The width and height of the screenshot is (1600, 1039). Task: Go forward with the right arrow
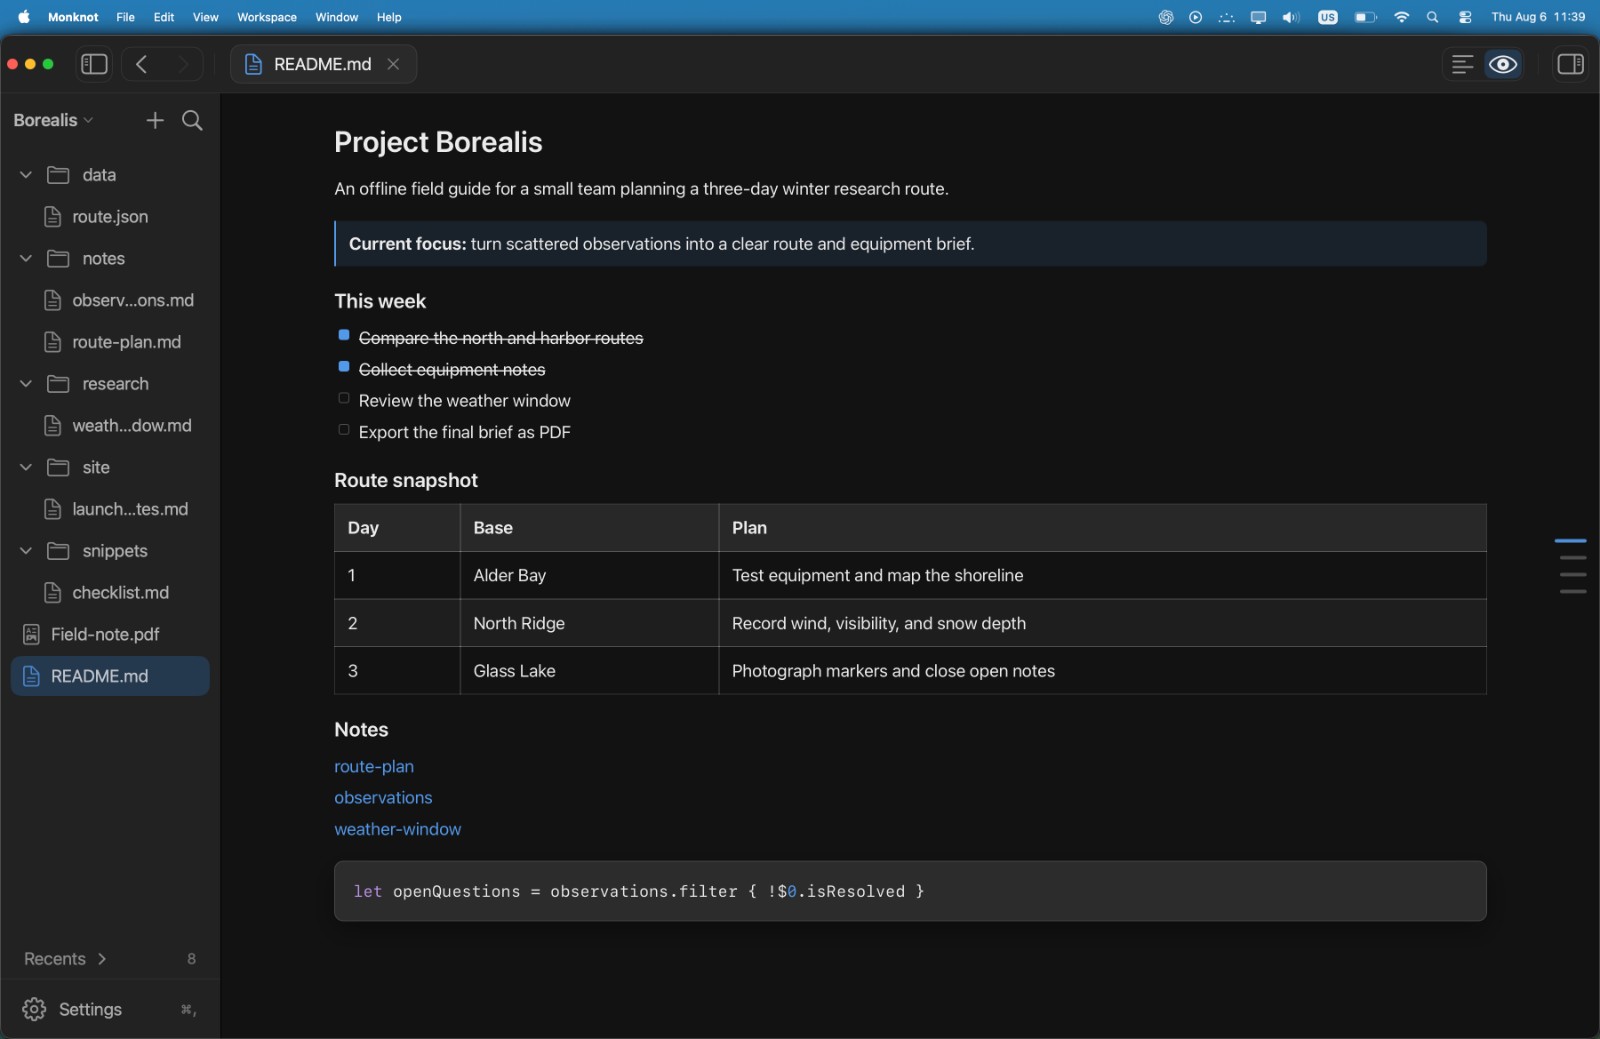(x=183, y=64)
